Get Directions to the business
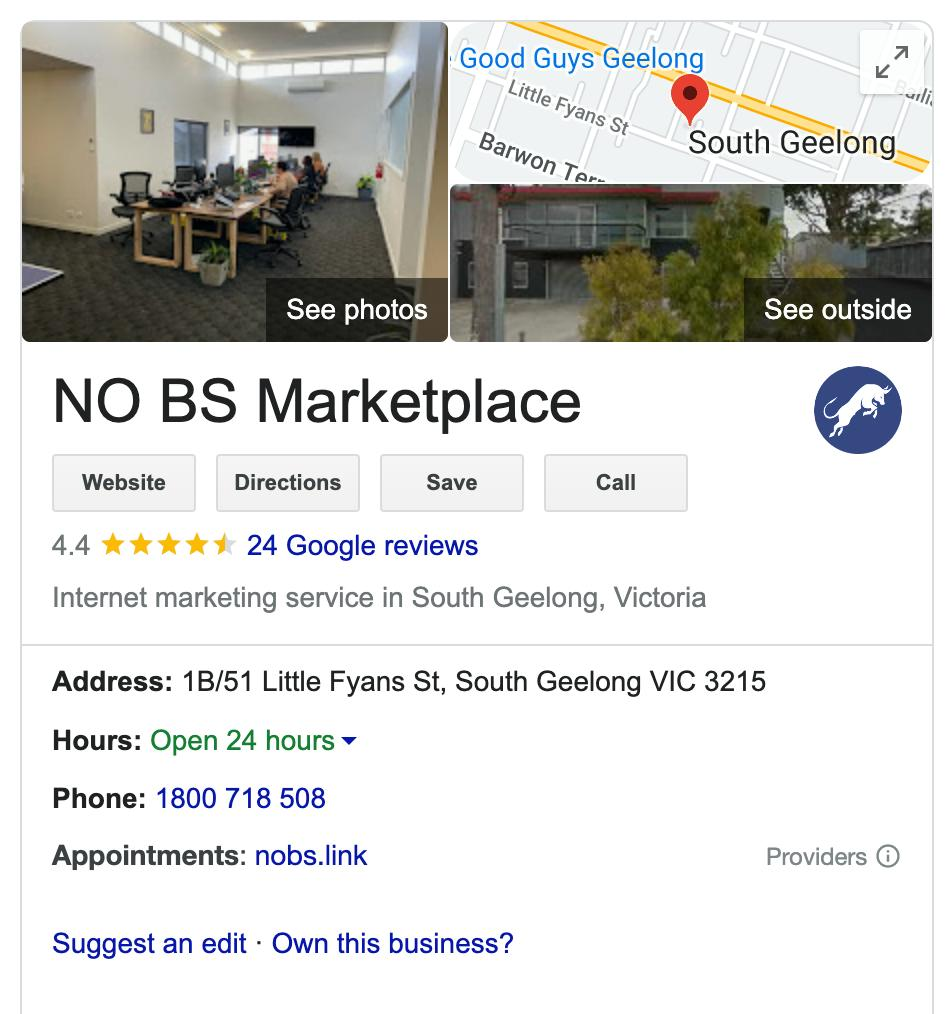952x1014 pixels. (288, 482)
